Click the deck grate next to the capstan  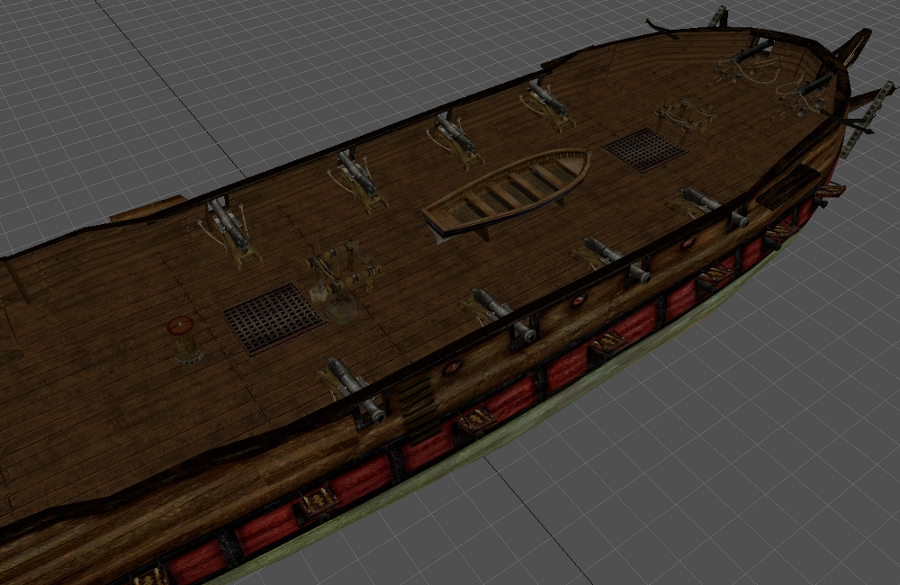tap(274, 319)
